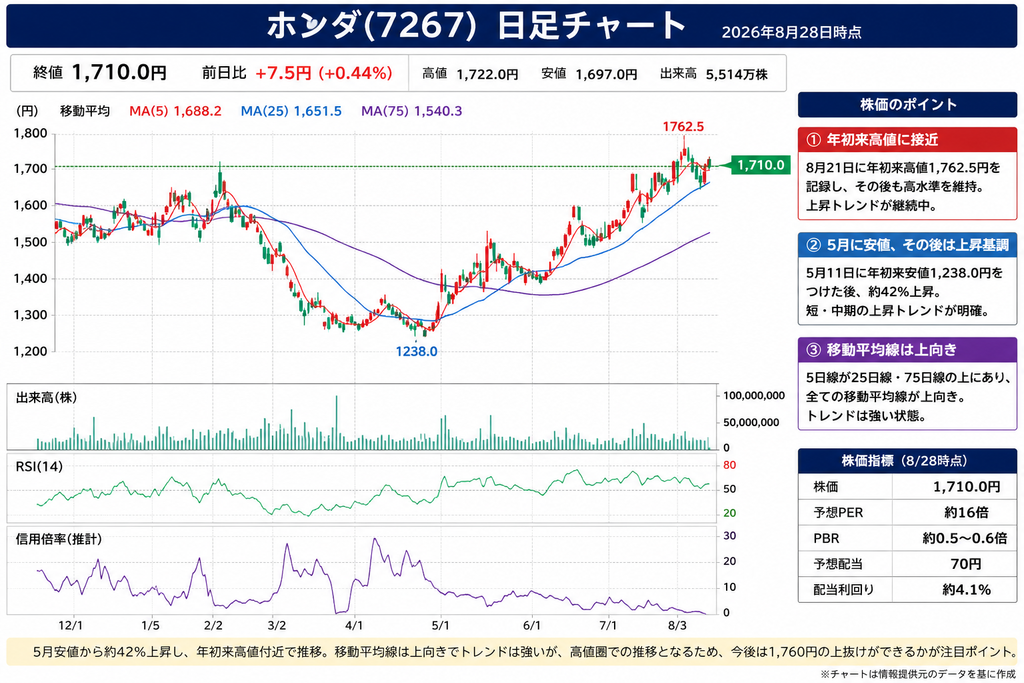Click the 短・中期の上昇トレンドが明確。 sentence

pyautogui.click(x=897, y=311)
